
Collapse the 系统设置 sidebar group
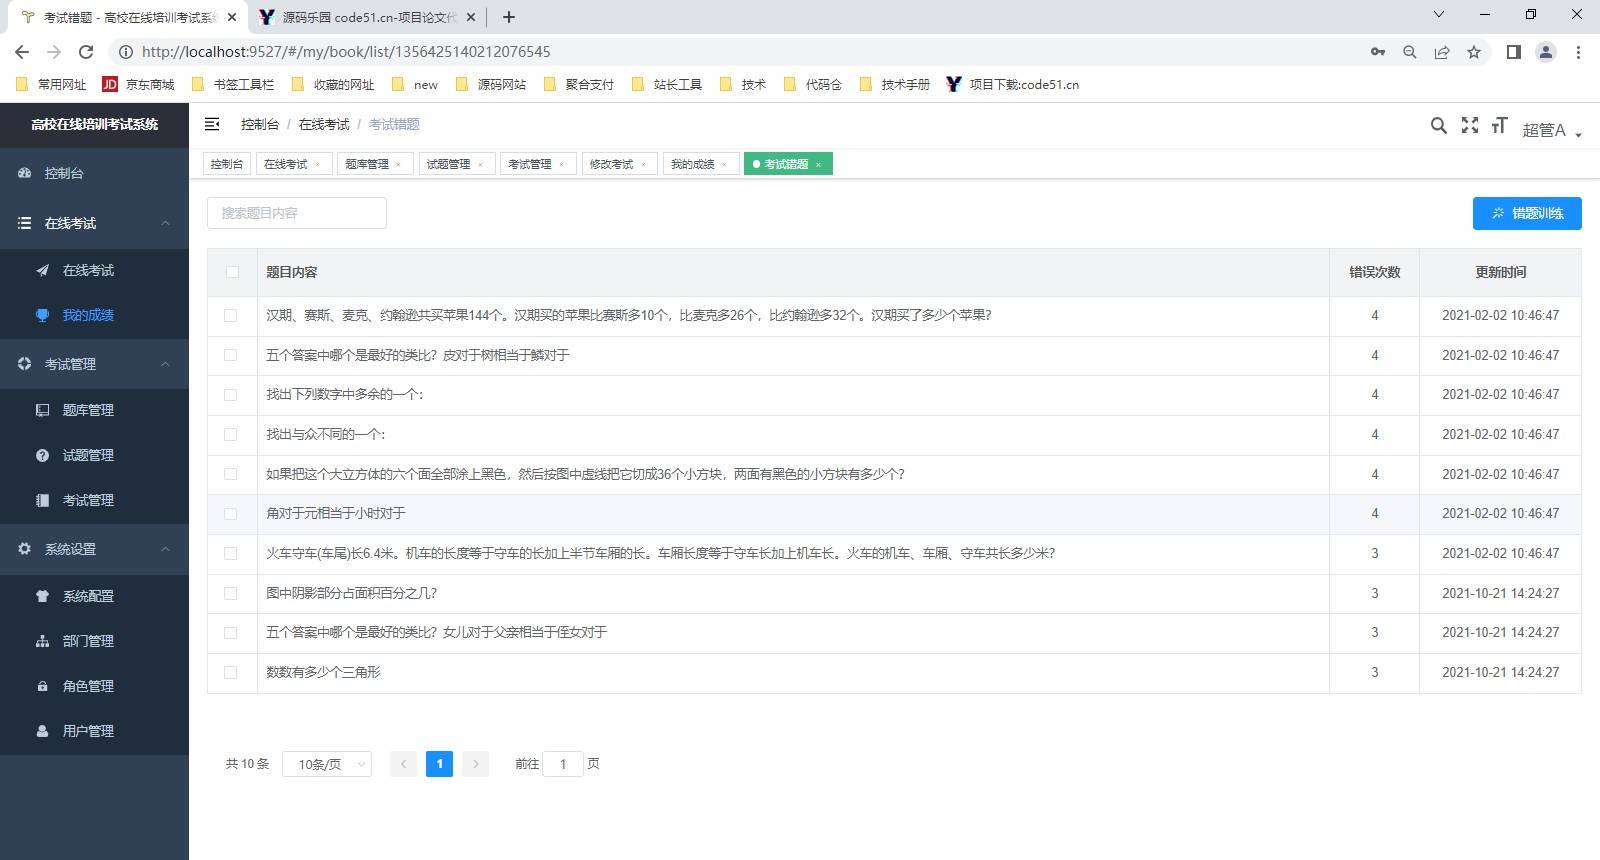94,549
